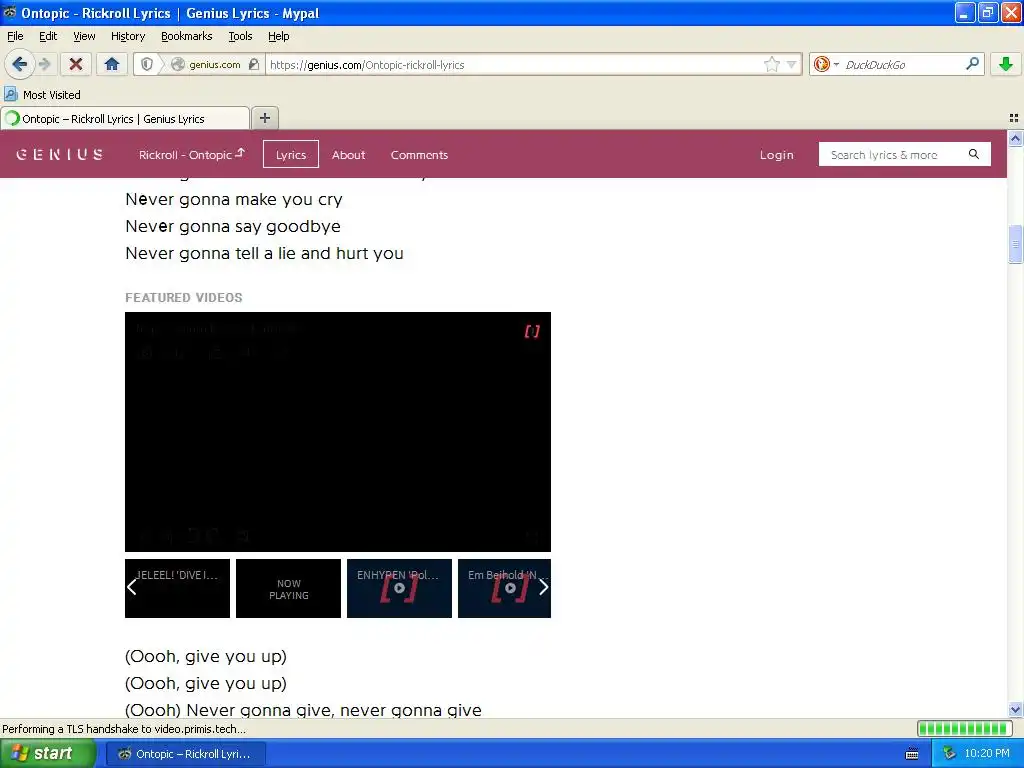Click the scrollbar down arrow
This screenshot has width=1024, height=768.
tap(1015, 710)
